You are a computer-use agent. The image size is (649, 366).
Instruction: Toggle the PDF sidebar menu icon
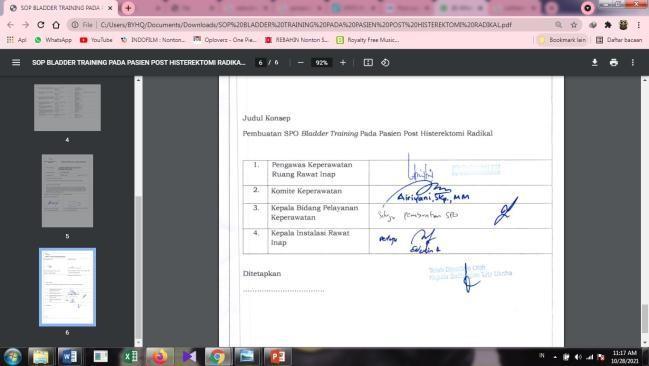pos(16,63)
